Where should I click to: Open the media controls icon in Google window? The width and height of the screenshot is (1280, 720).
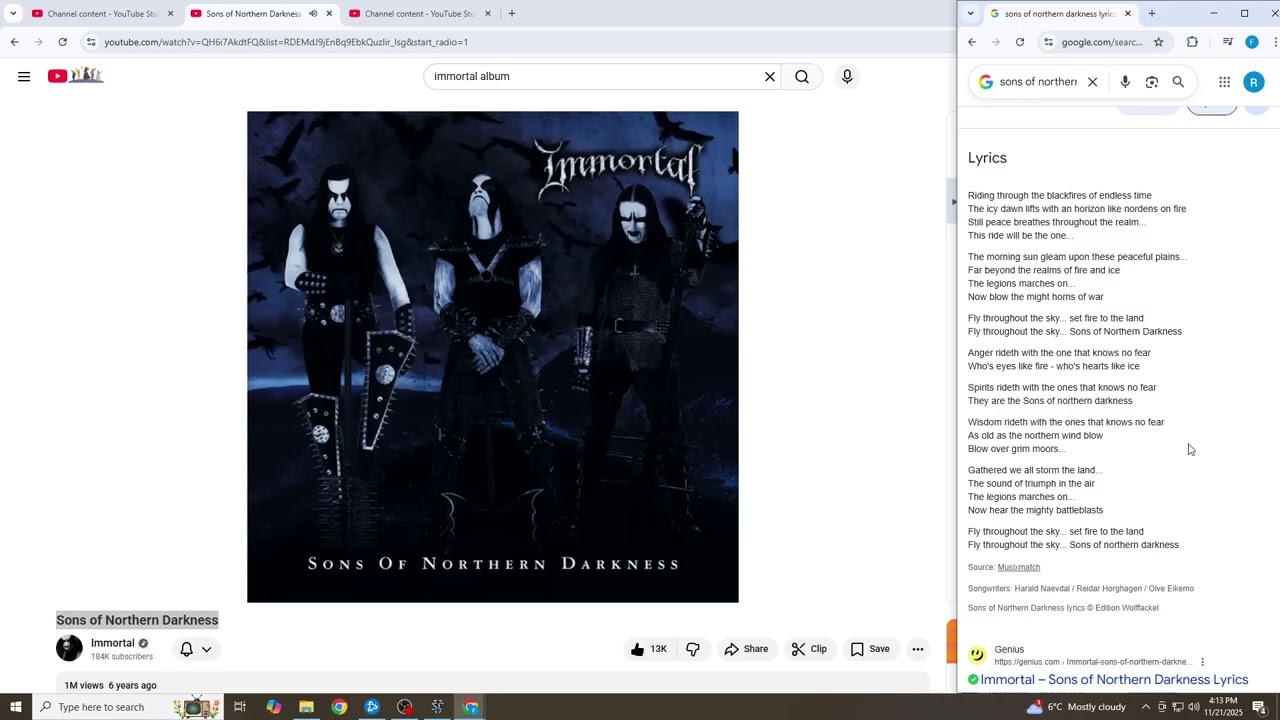tap(1227, 42)
